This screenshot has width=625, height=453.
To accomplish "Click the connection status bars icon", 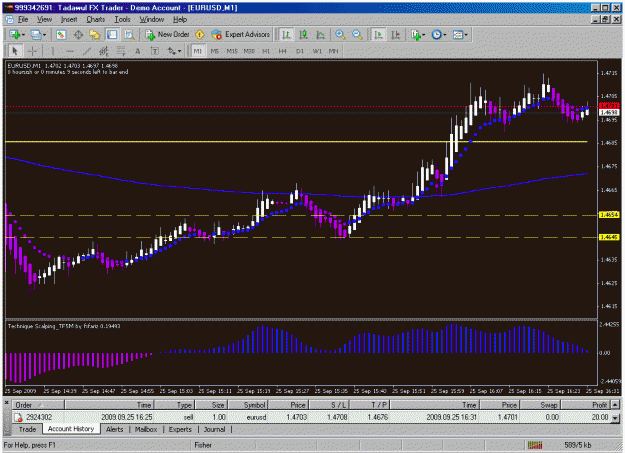I will pos(535,445).
